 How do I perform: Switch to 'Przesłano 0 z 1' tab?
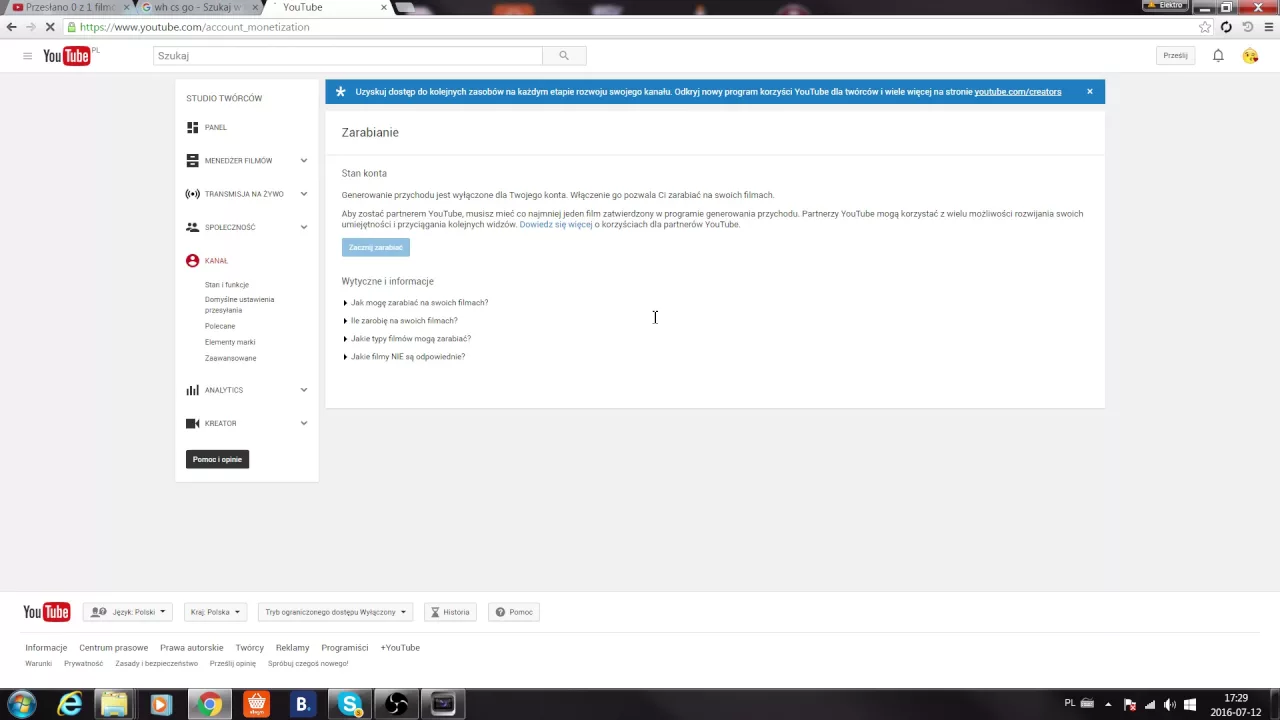[66, 7]
